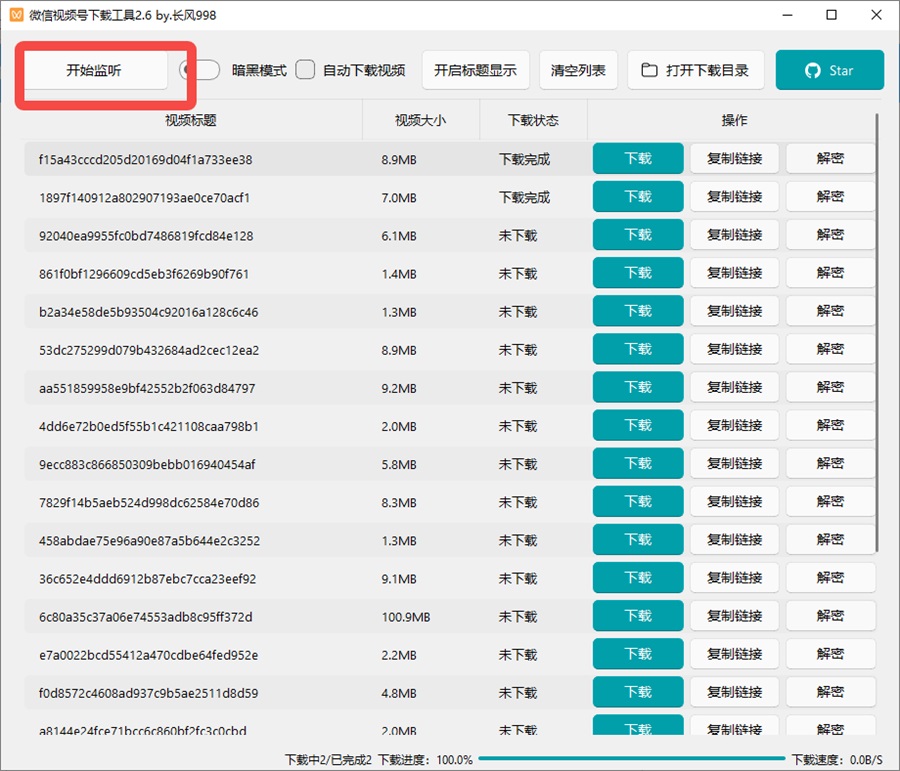Download video 4dd6e72b0ed5f55b1c421108caa798b1
Image resolution: width=900 pixels, height=771 pixels.
tap(638, 425)
